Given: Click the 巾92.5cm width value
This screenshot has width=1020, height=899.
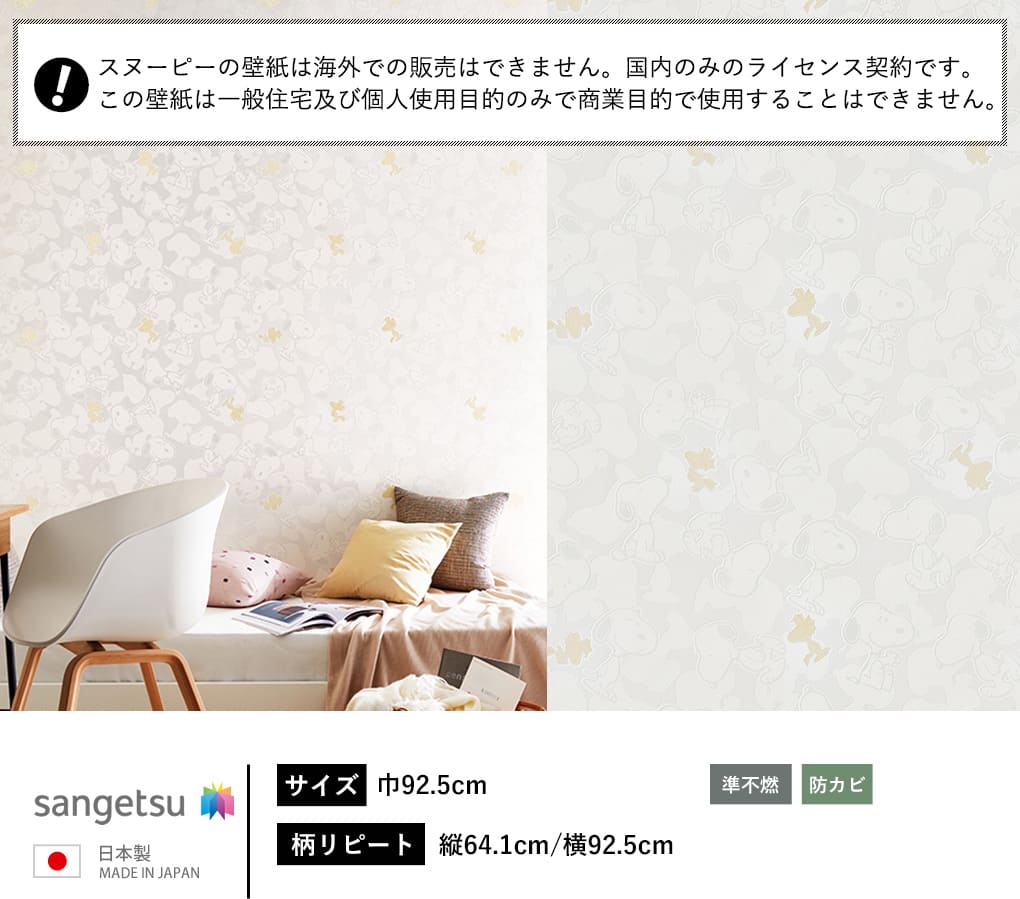Looking at the screenshot, I should pos(432,785).
